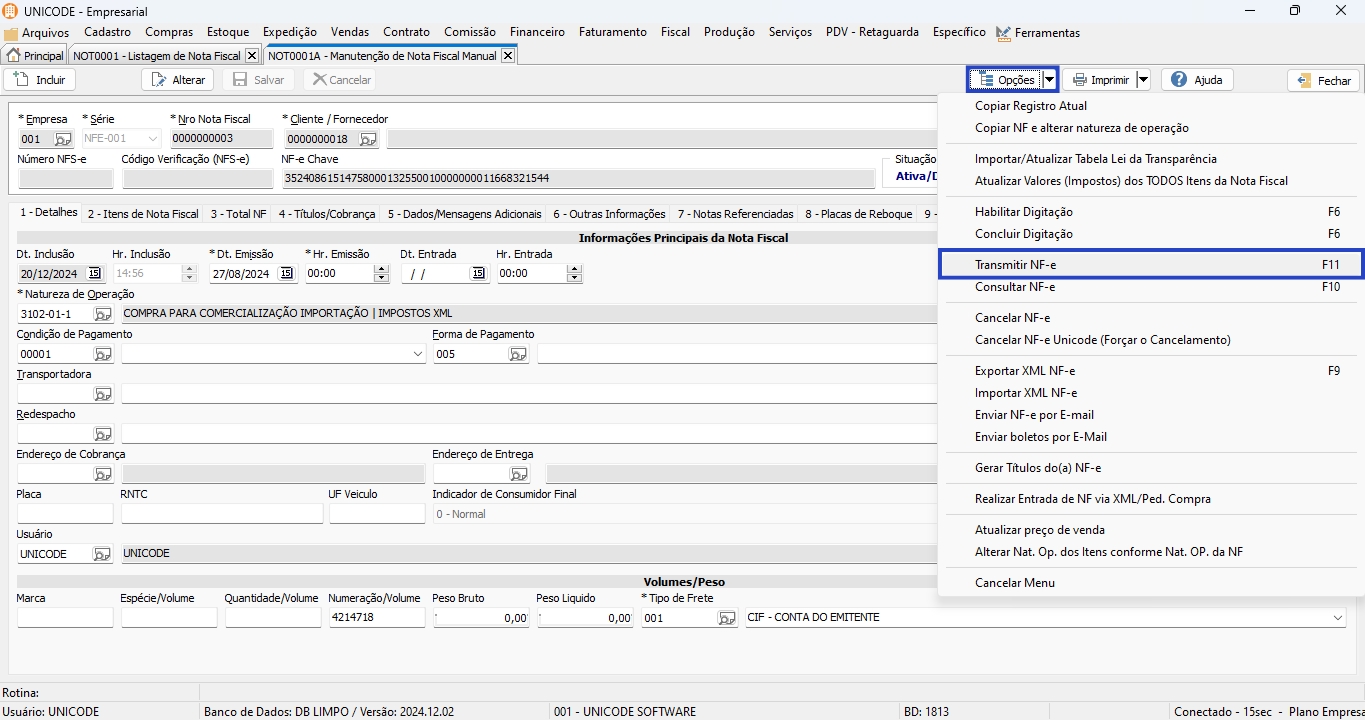Click the Ajuda button

[1197, 80]
